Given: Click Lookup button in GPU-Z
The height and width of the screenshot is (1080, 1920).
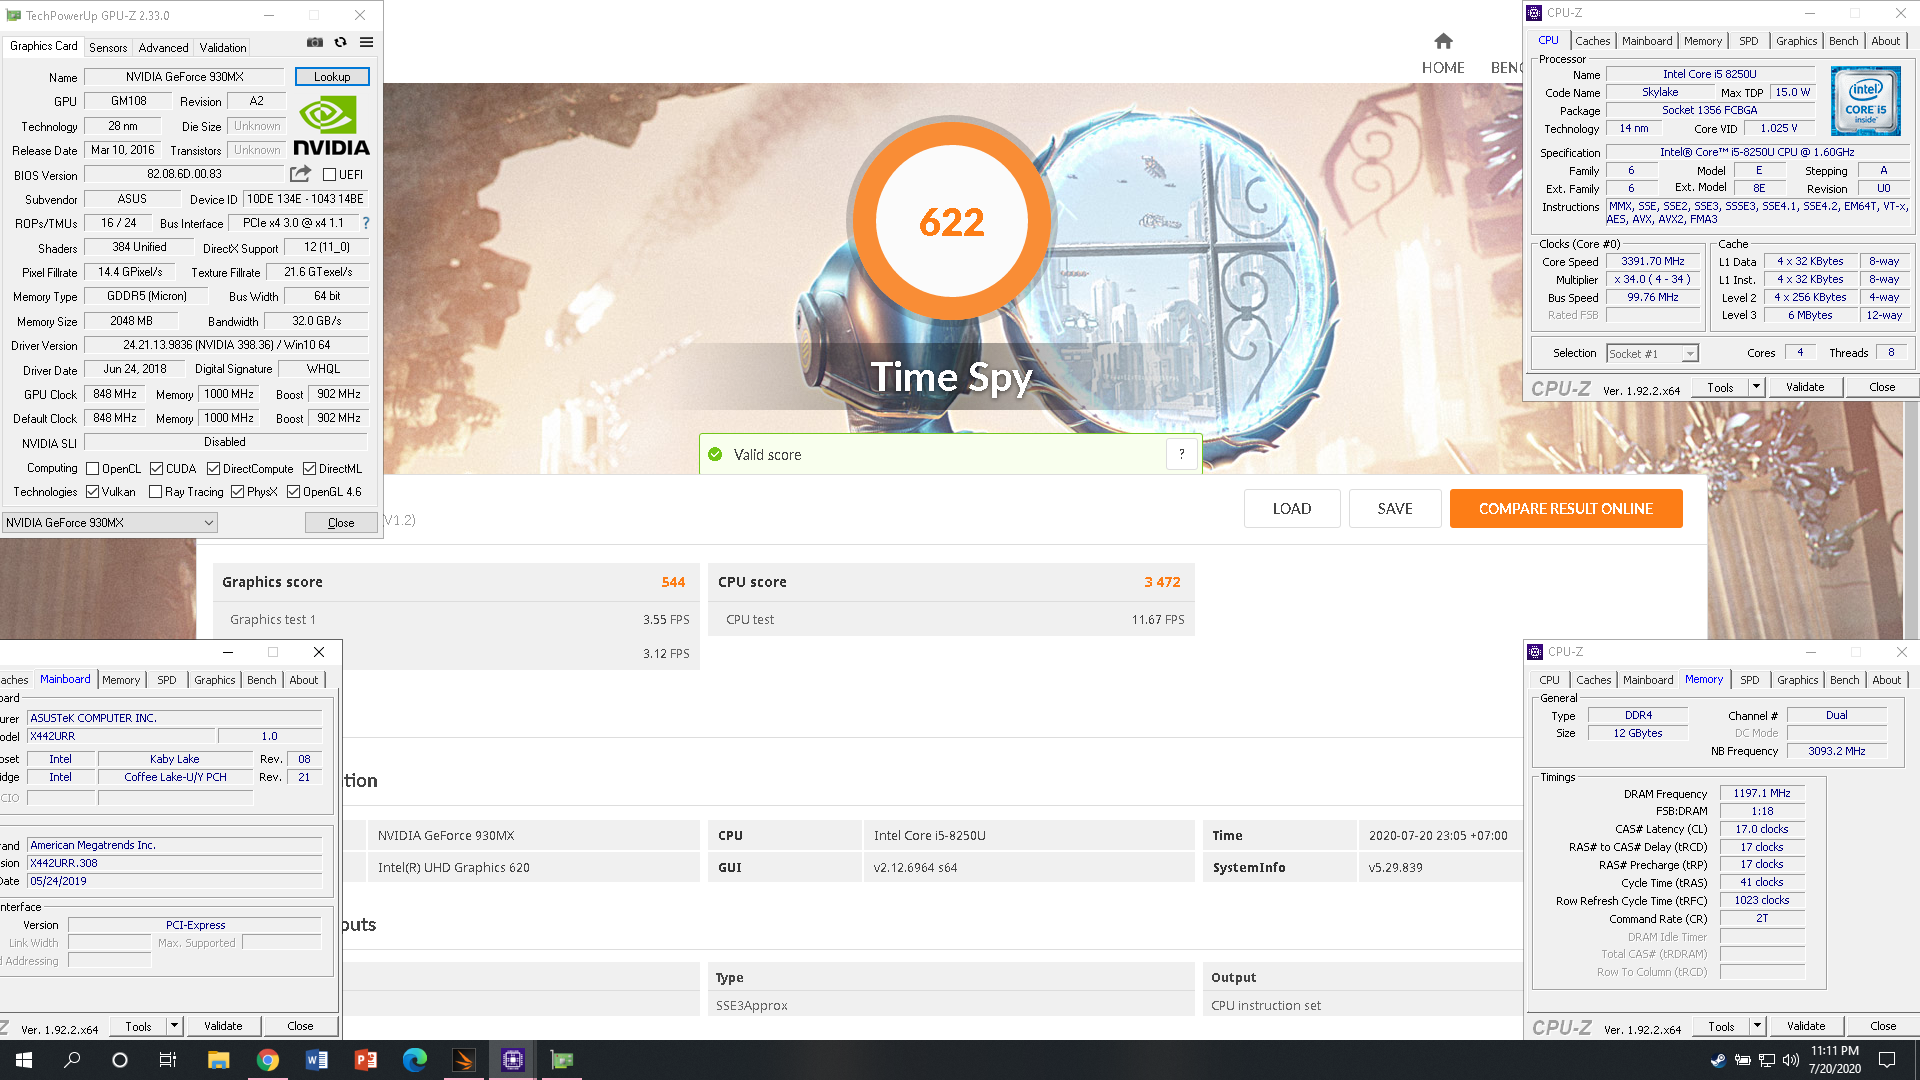Looking at the screenshot, I should [x=332, y=77].
